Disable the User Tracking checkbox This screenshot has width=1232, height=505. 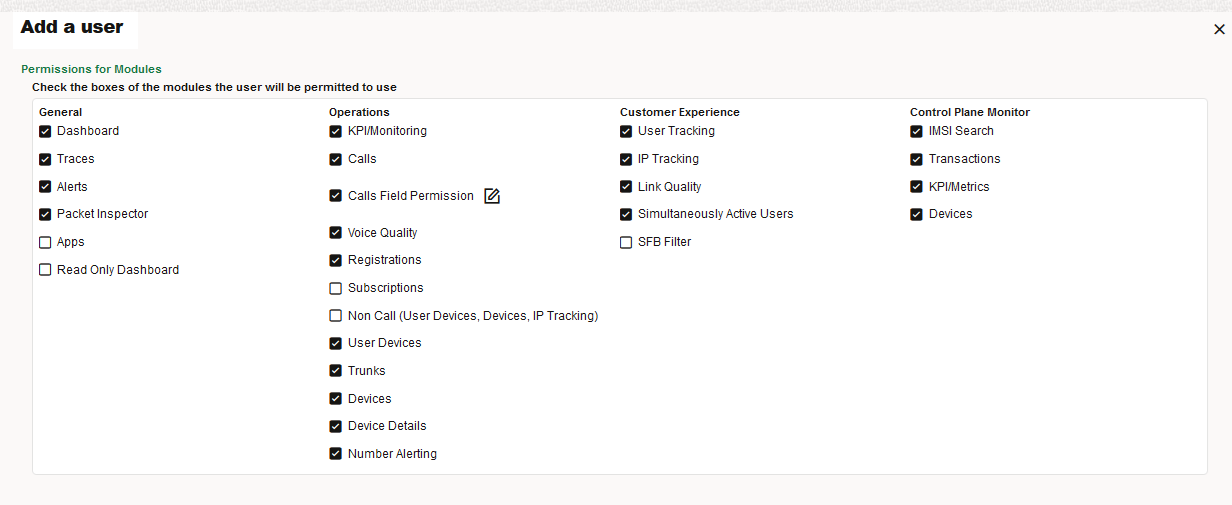(626, 131)
